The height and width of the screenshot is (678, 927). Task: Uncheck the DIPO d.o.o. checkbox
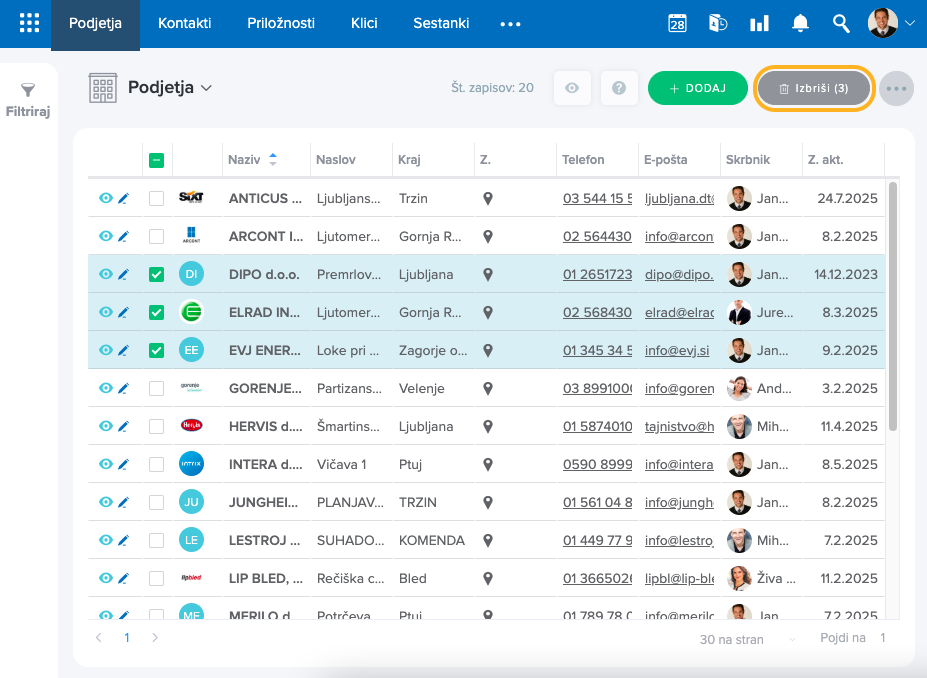(156, 274)
